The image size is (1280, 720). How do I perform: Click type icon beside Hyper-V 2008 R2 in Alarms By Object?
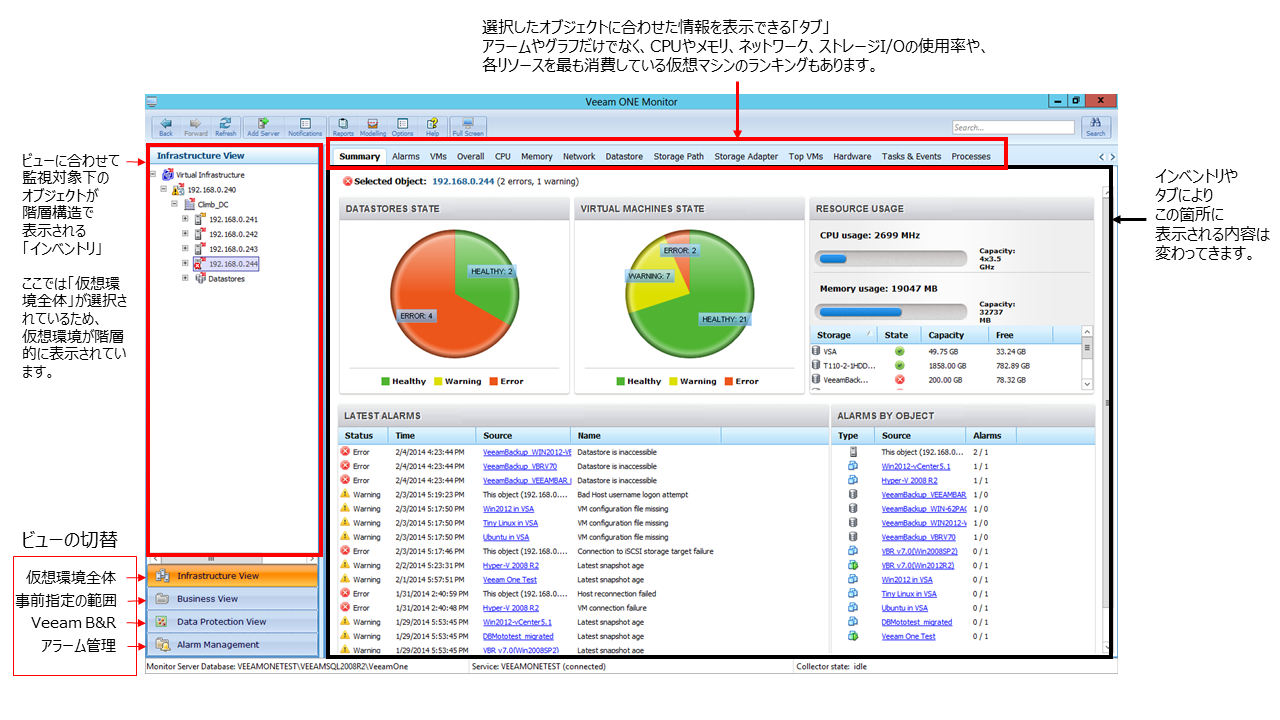click(x=853, y=480)
